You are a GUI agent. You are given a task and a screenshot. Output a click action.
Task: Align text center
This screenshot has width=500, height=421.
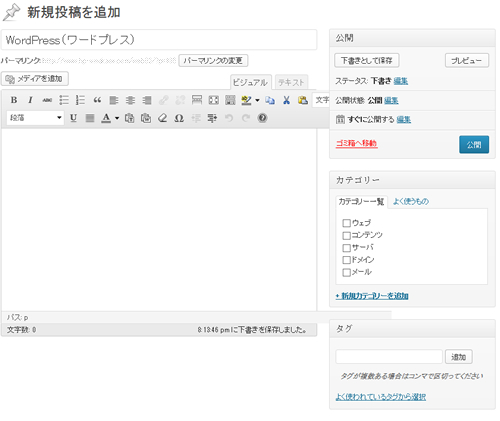(x=130, y=100)
